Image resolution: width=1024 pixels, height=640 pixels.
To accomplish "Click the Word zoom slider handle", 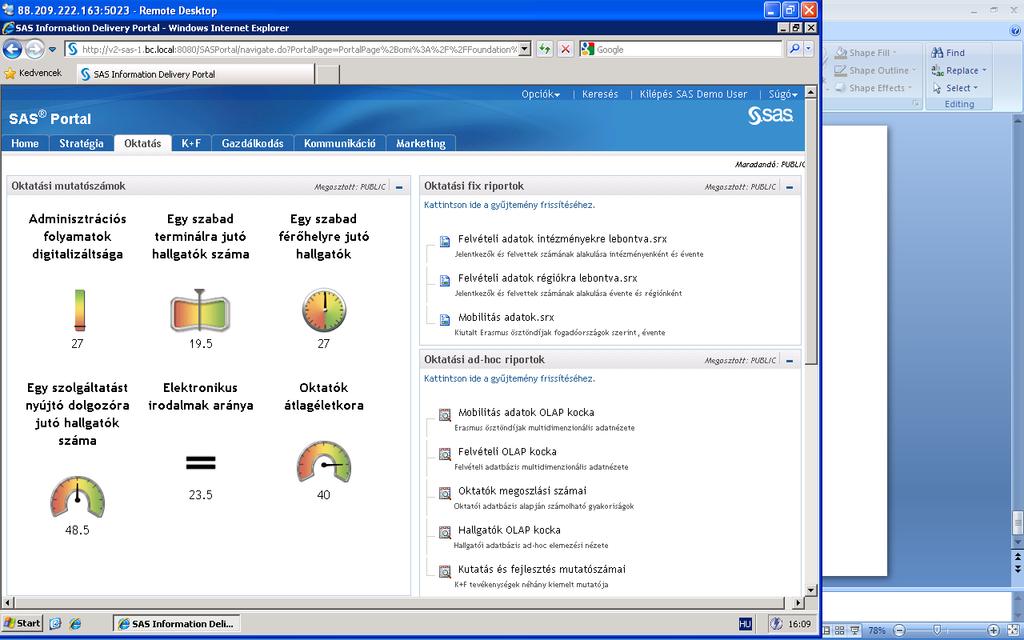I will coord(937,630).
